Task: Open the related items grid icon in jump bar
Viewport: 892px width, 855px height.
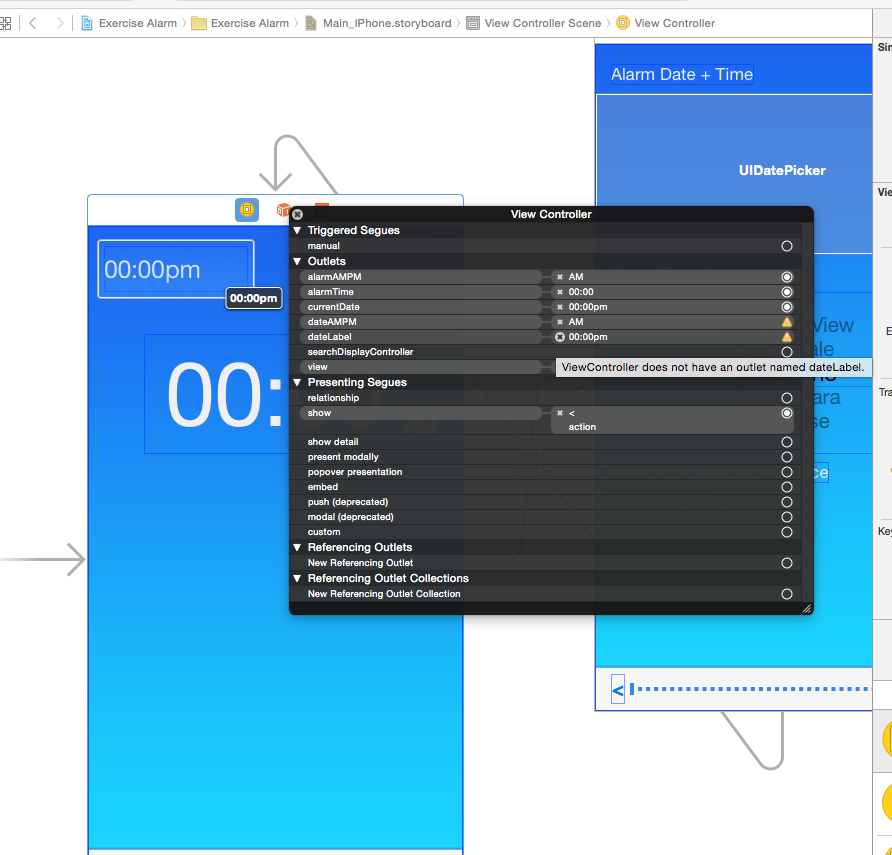Action: [8, 22]
